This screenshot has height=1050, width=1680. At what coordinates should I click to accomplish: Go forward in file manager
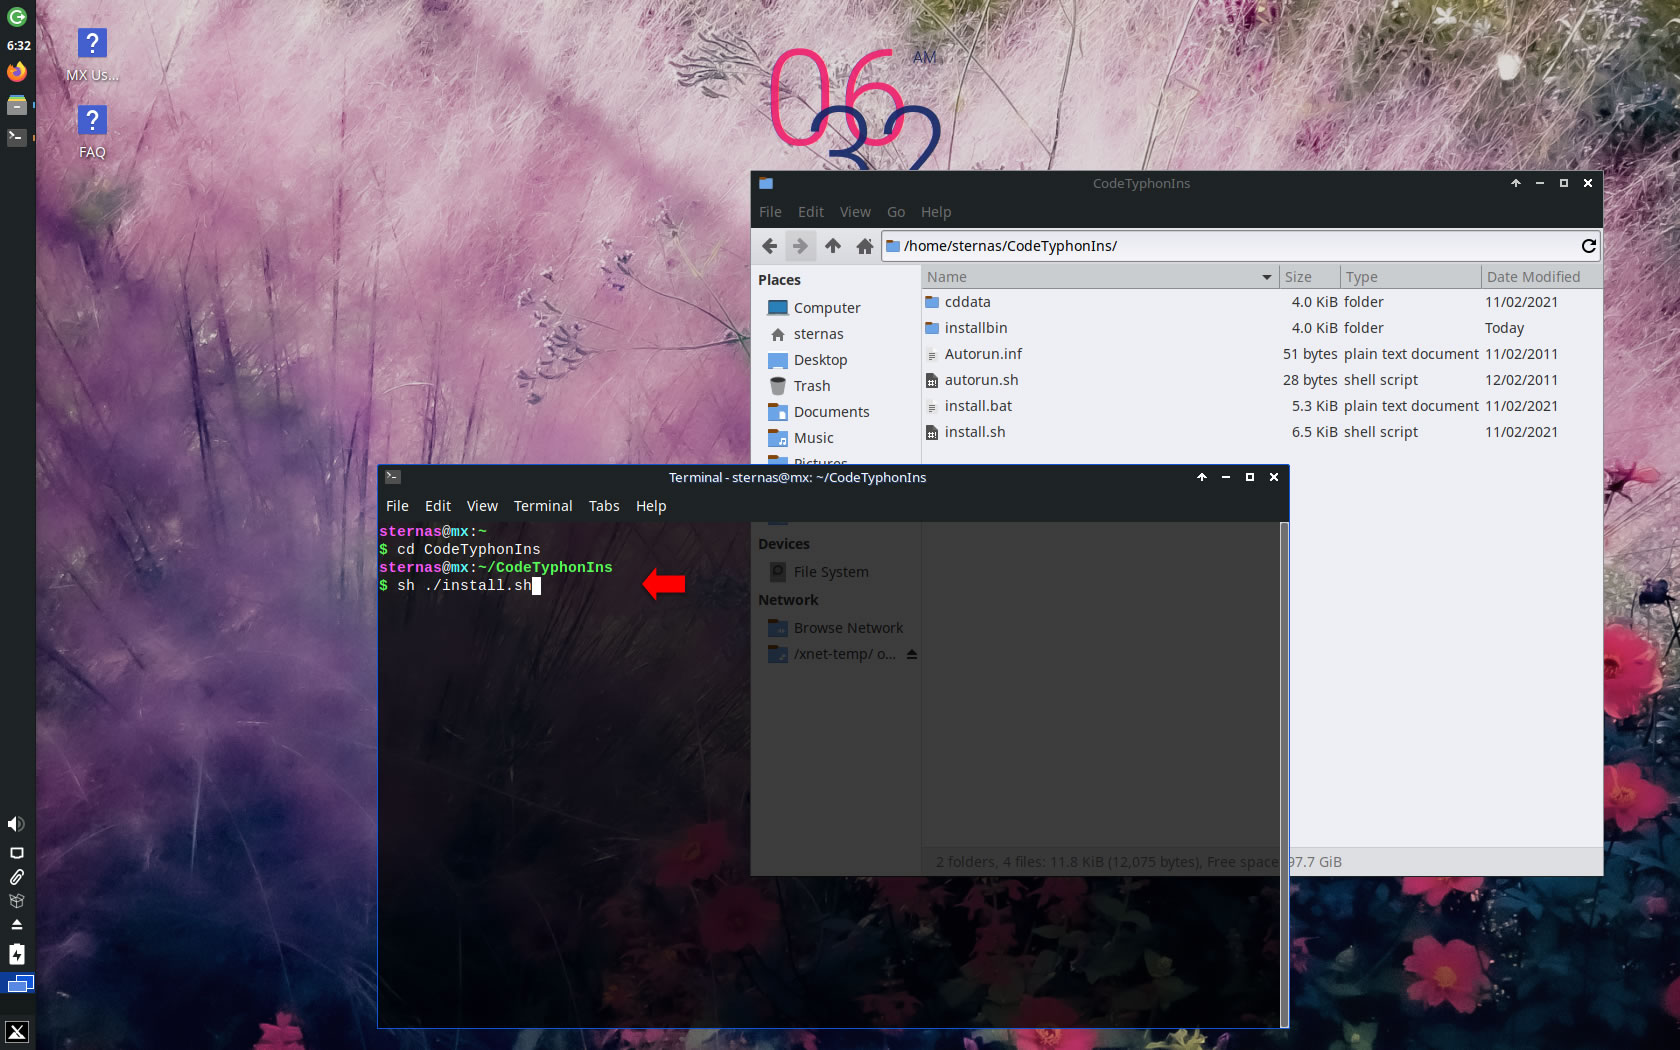coord(800,246)
